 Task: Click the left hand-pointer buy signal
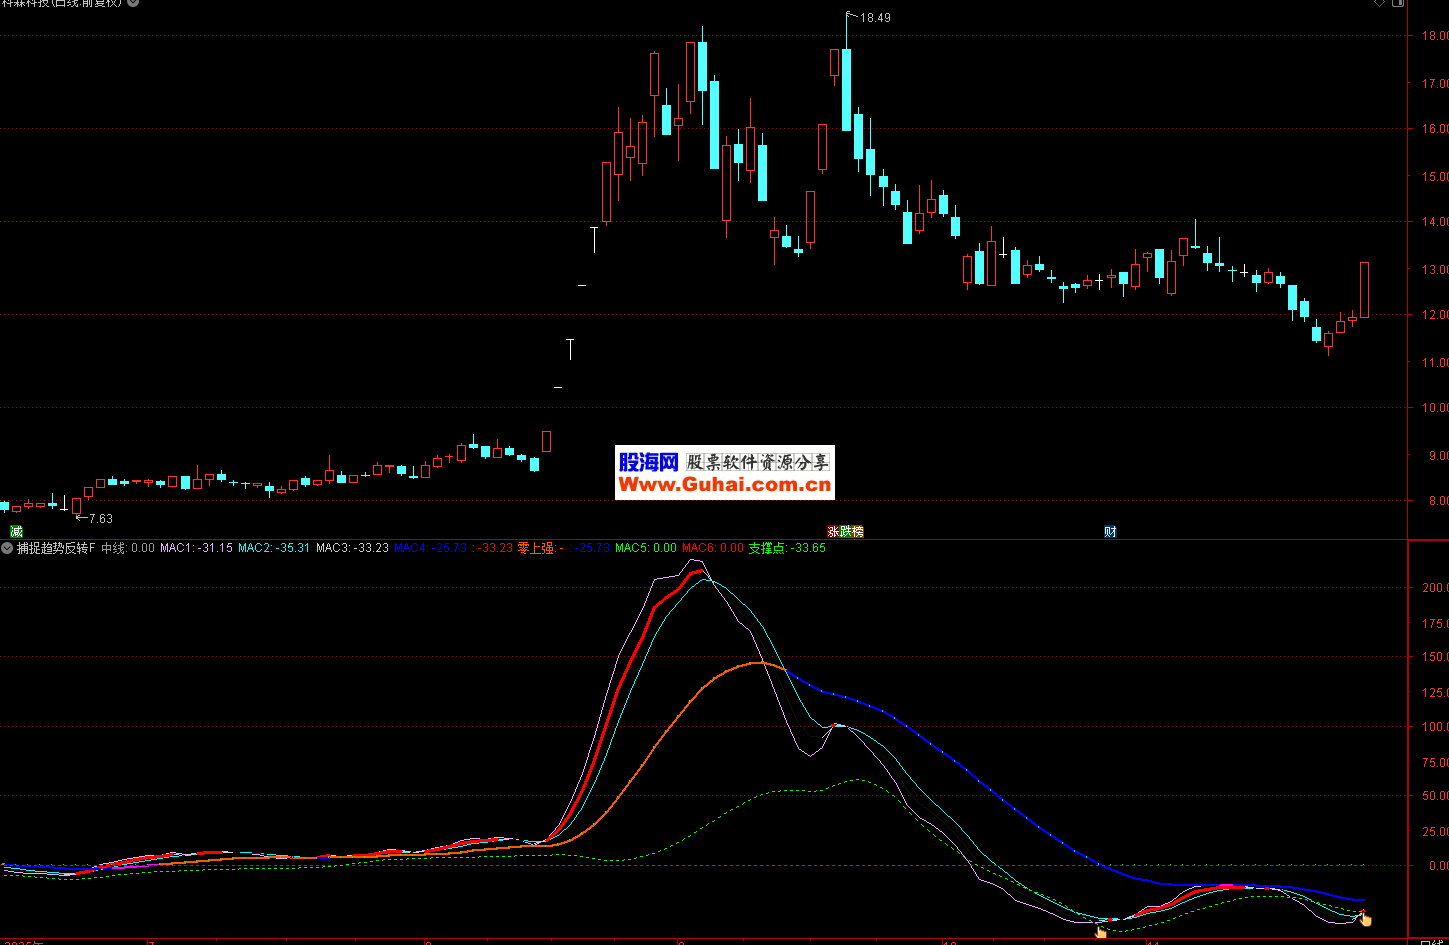click(1101, 932)
